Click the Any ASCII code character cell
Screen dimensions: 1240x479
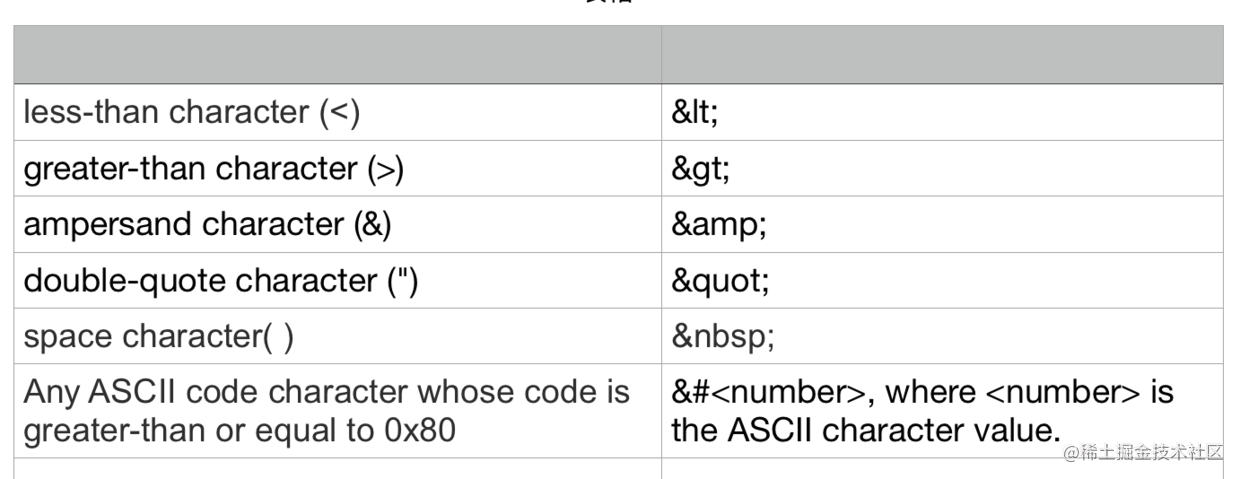[337, 411]
